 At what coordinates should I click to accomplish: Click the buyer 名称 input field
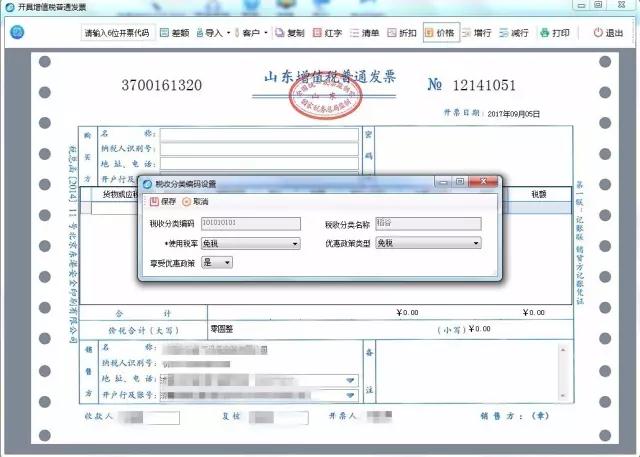point(259,134)
